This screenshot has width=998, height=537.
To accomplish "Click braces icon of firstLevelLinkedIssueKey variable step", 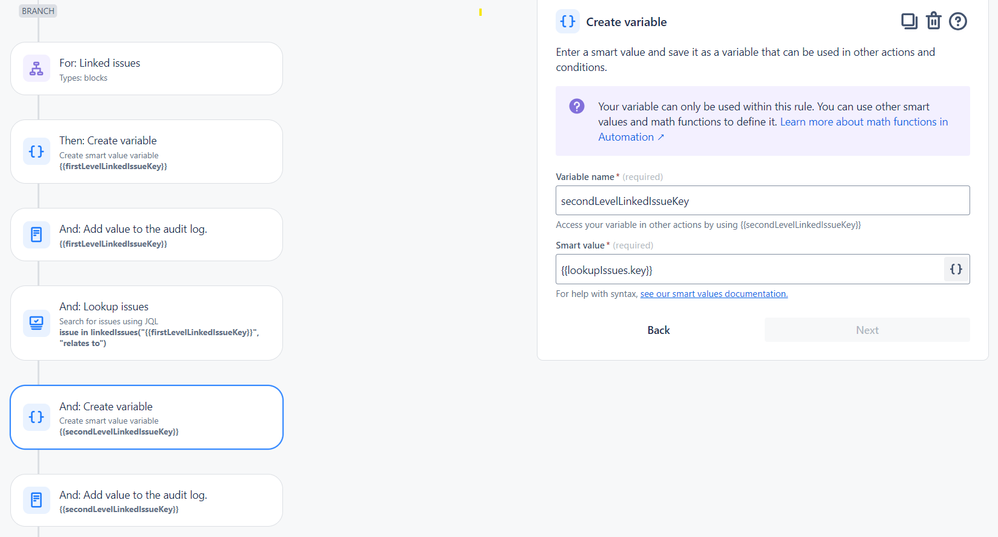I will pos(37,151).
